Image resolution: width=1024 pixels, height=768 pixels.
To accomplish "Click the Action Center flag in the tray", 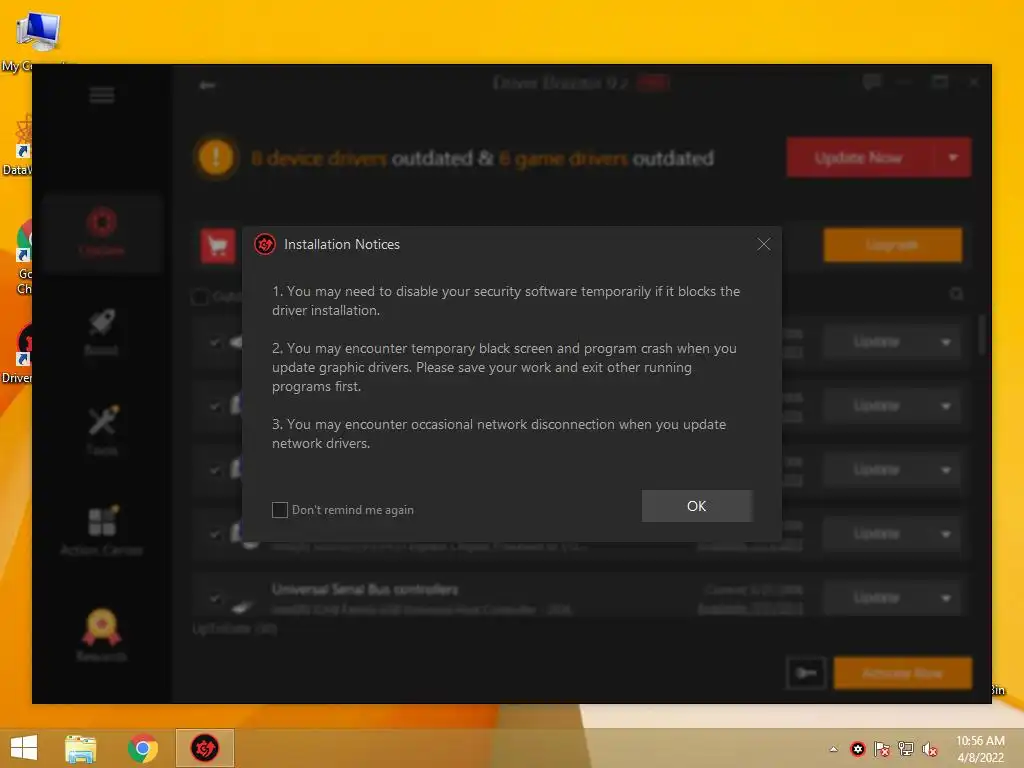I will [x=882, y=749].
